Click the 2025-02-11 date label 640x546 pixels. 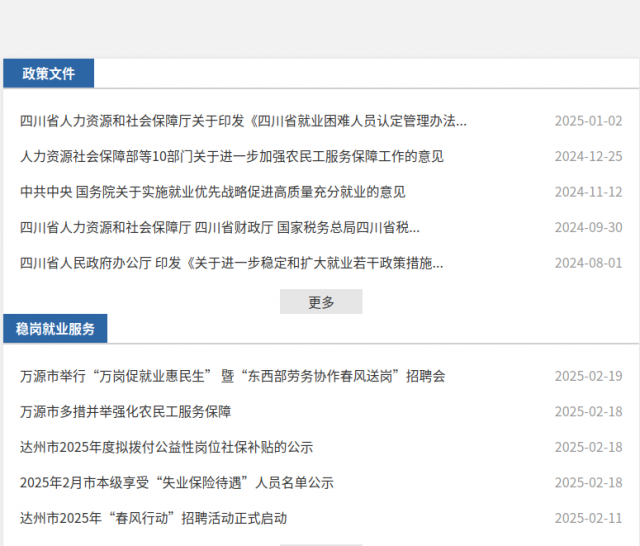coord(588,518)
